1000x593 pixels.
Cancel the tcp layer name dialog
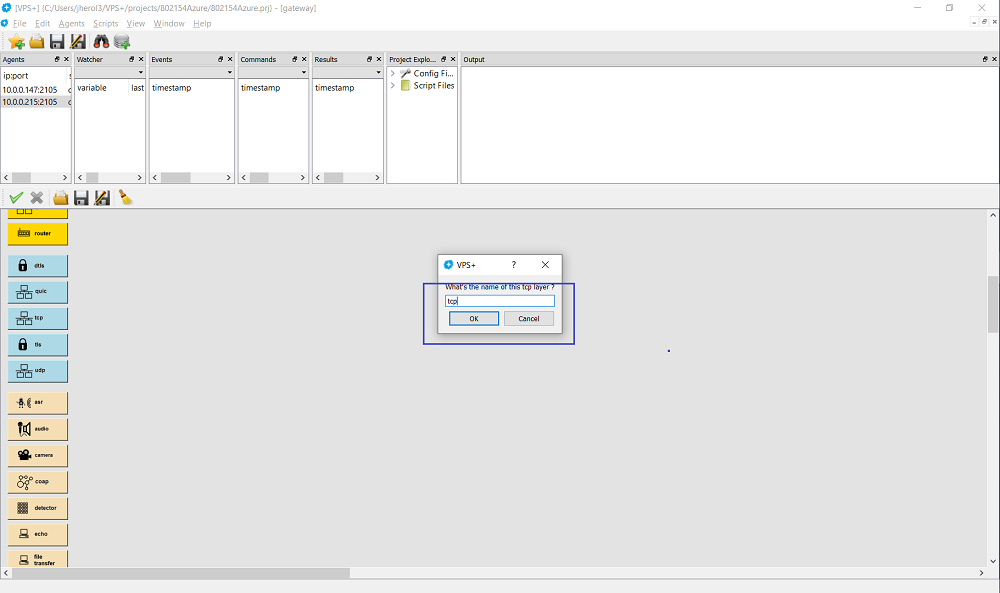point(529,319)
